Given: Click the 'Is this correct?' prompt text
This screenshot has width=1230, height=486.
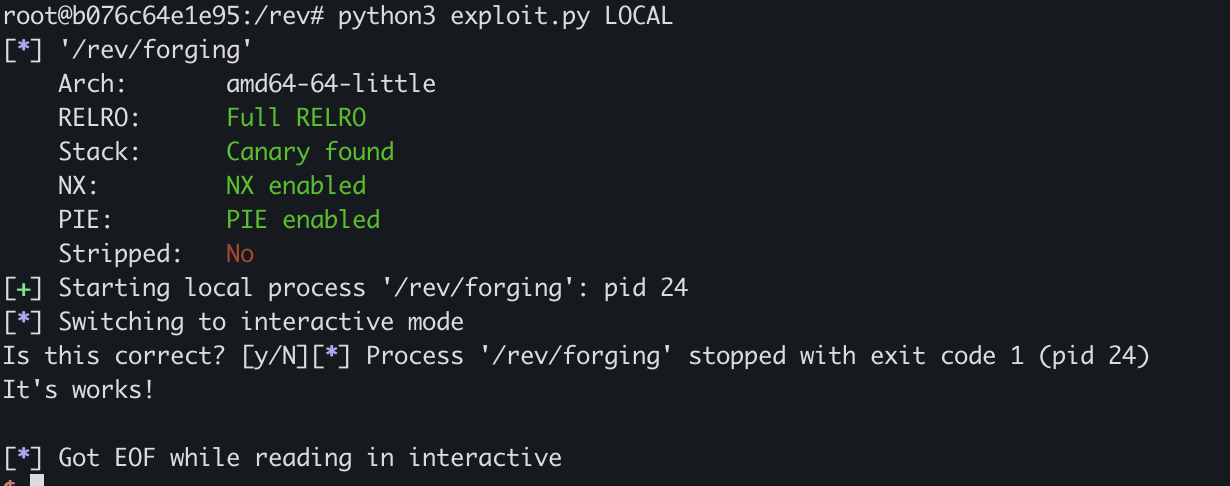Looking at the screenshot, I should (115, 356).
